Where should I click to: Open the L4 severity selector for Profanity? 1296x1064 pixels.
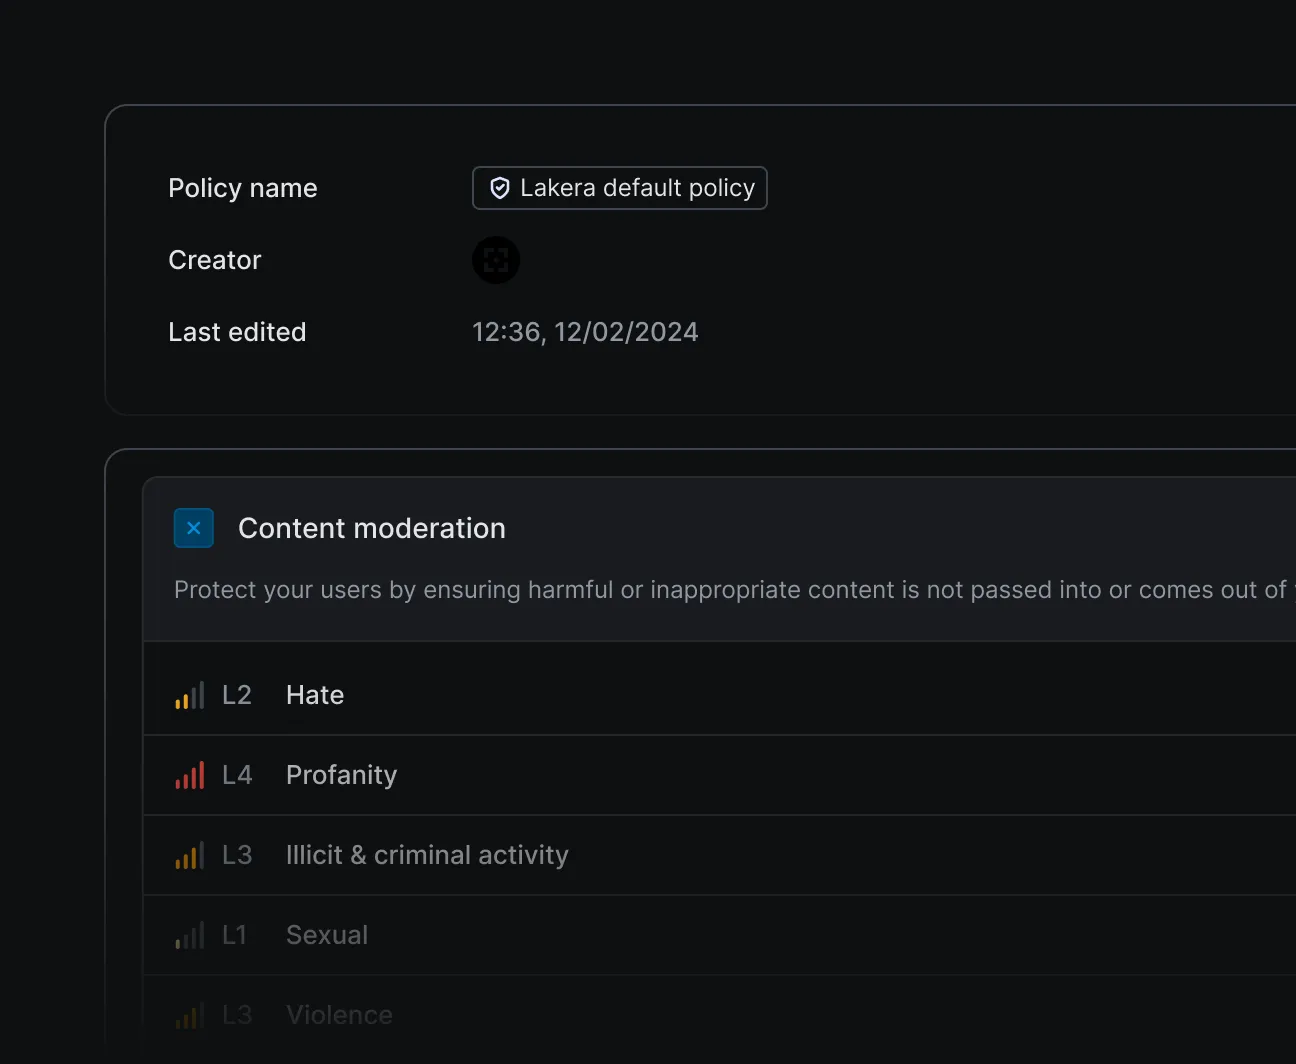(236, 775)
